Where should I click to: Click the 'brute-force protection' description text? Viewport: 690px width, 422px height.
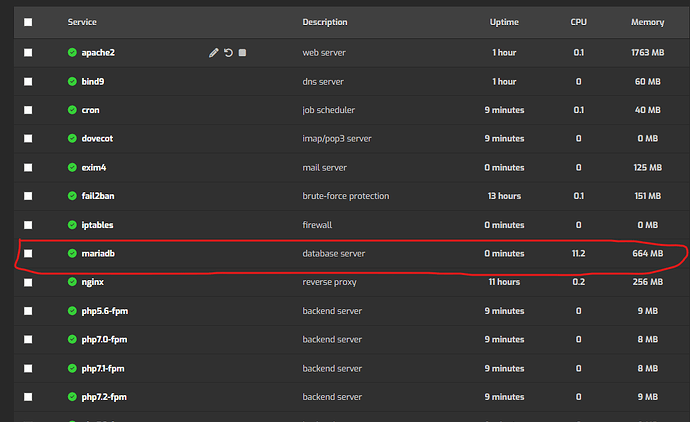tap(346, 196)
